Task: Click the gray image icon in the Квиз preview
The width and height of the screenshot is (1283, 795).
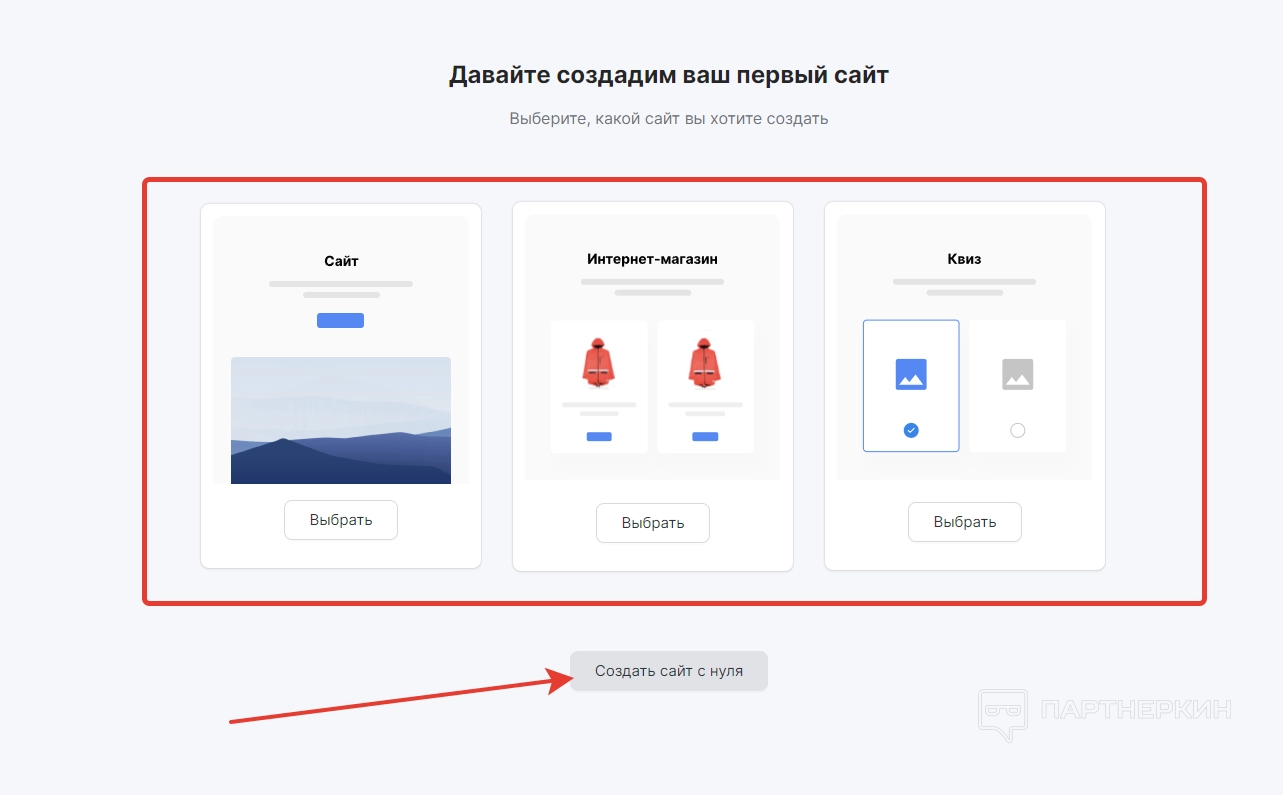Action: point(1018,374)
